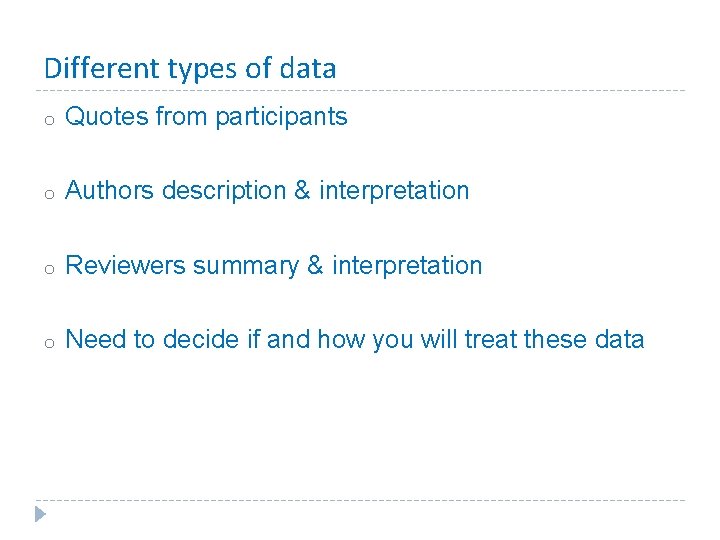Click the Reviewers summary & interpretation line
This screenshot has height=540, width=720.
click(273, 266)
